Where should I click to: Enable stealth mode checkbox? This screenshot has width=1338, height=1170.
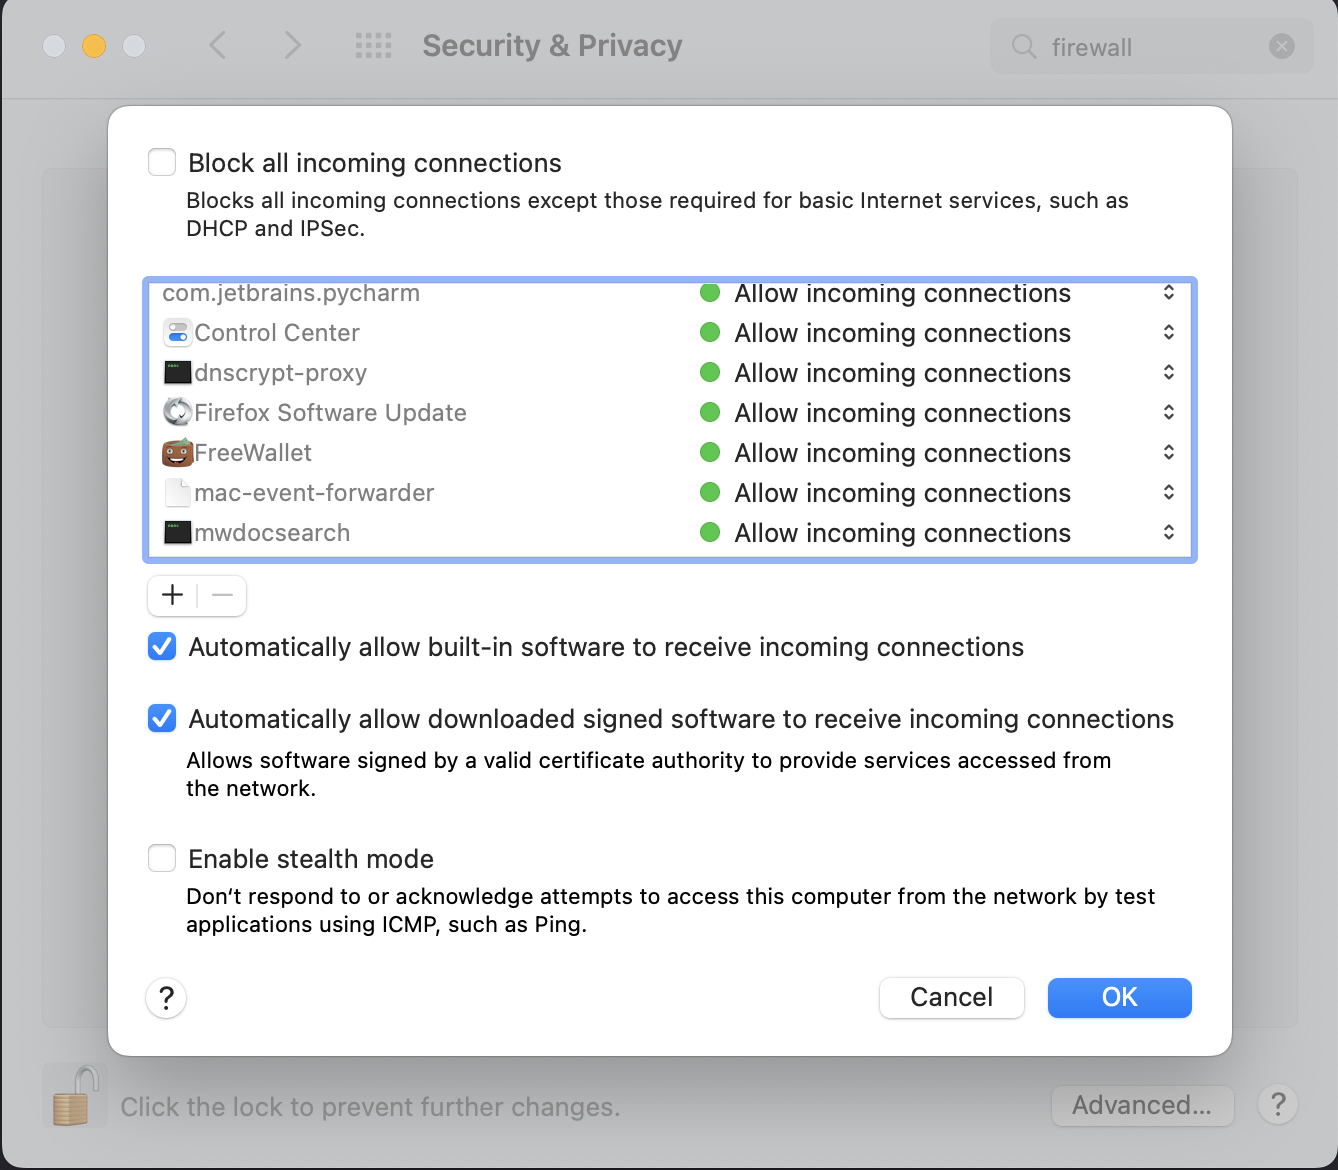point(162,858)
